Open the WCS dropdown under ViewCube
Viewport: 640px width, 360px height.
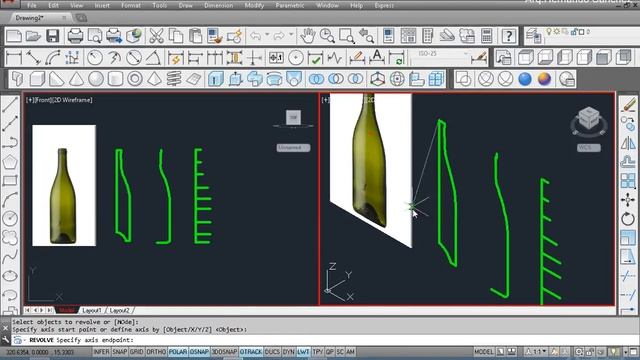tap(589, 148)
